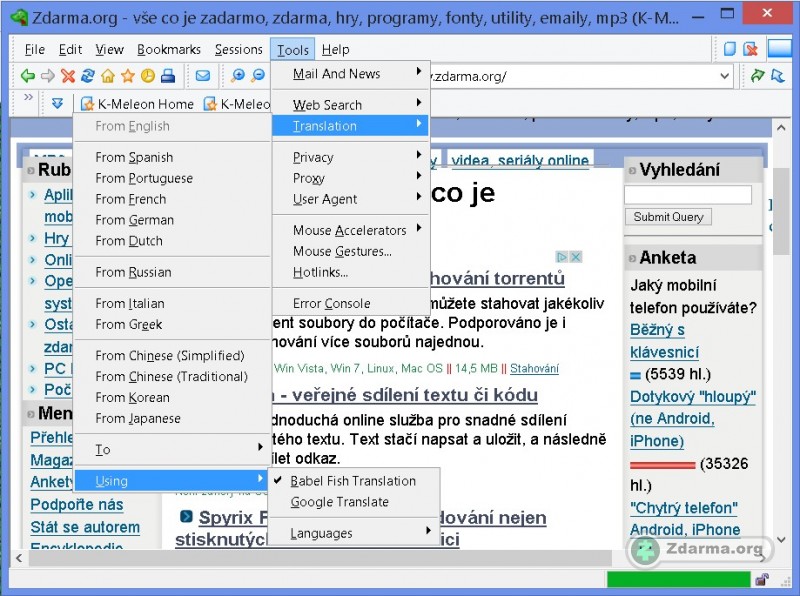
Task: Expand the To submenu
Action: click(x=172, y=450)
